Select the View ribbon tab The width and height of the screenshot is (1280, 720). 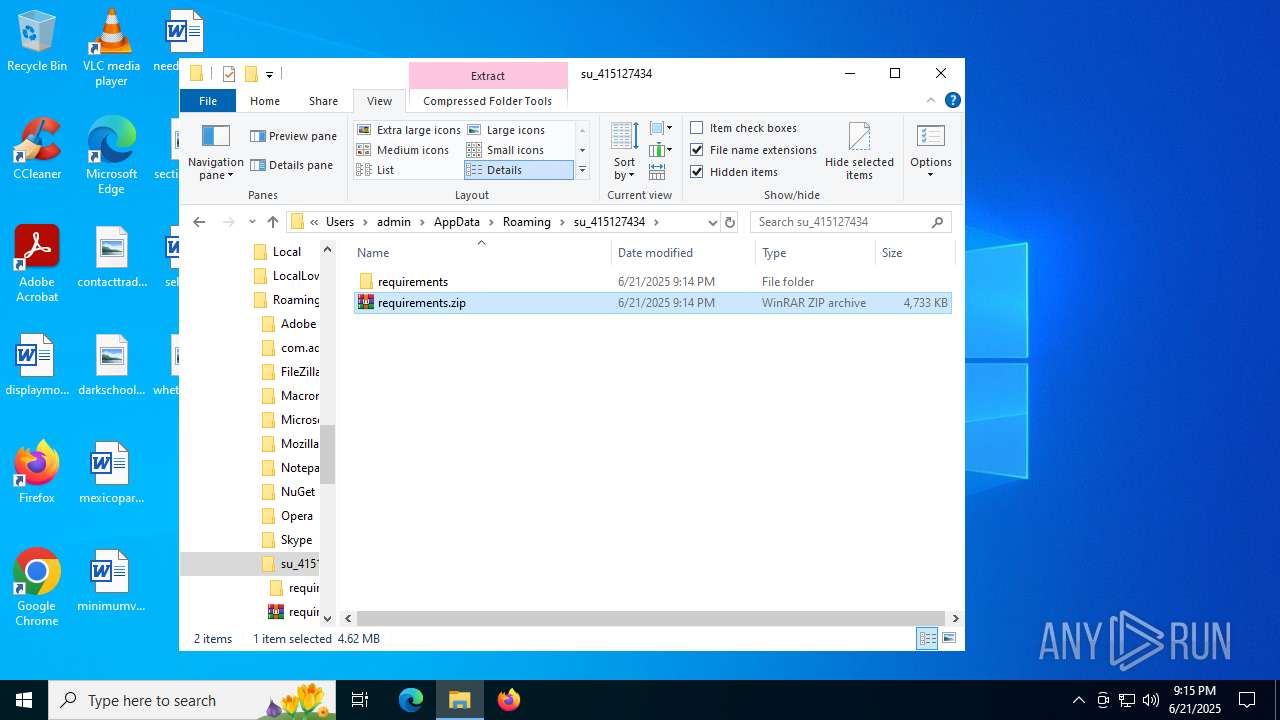pyautogui.click(x=379, y=101)
